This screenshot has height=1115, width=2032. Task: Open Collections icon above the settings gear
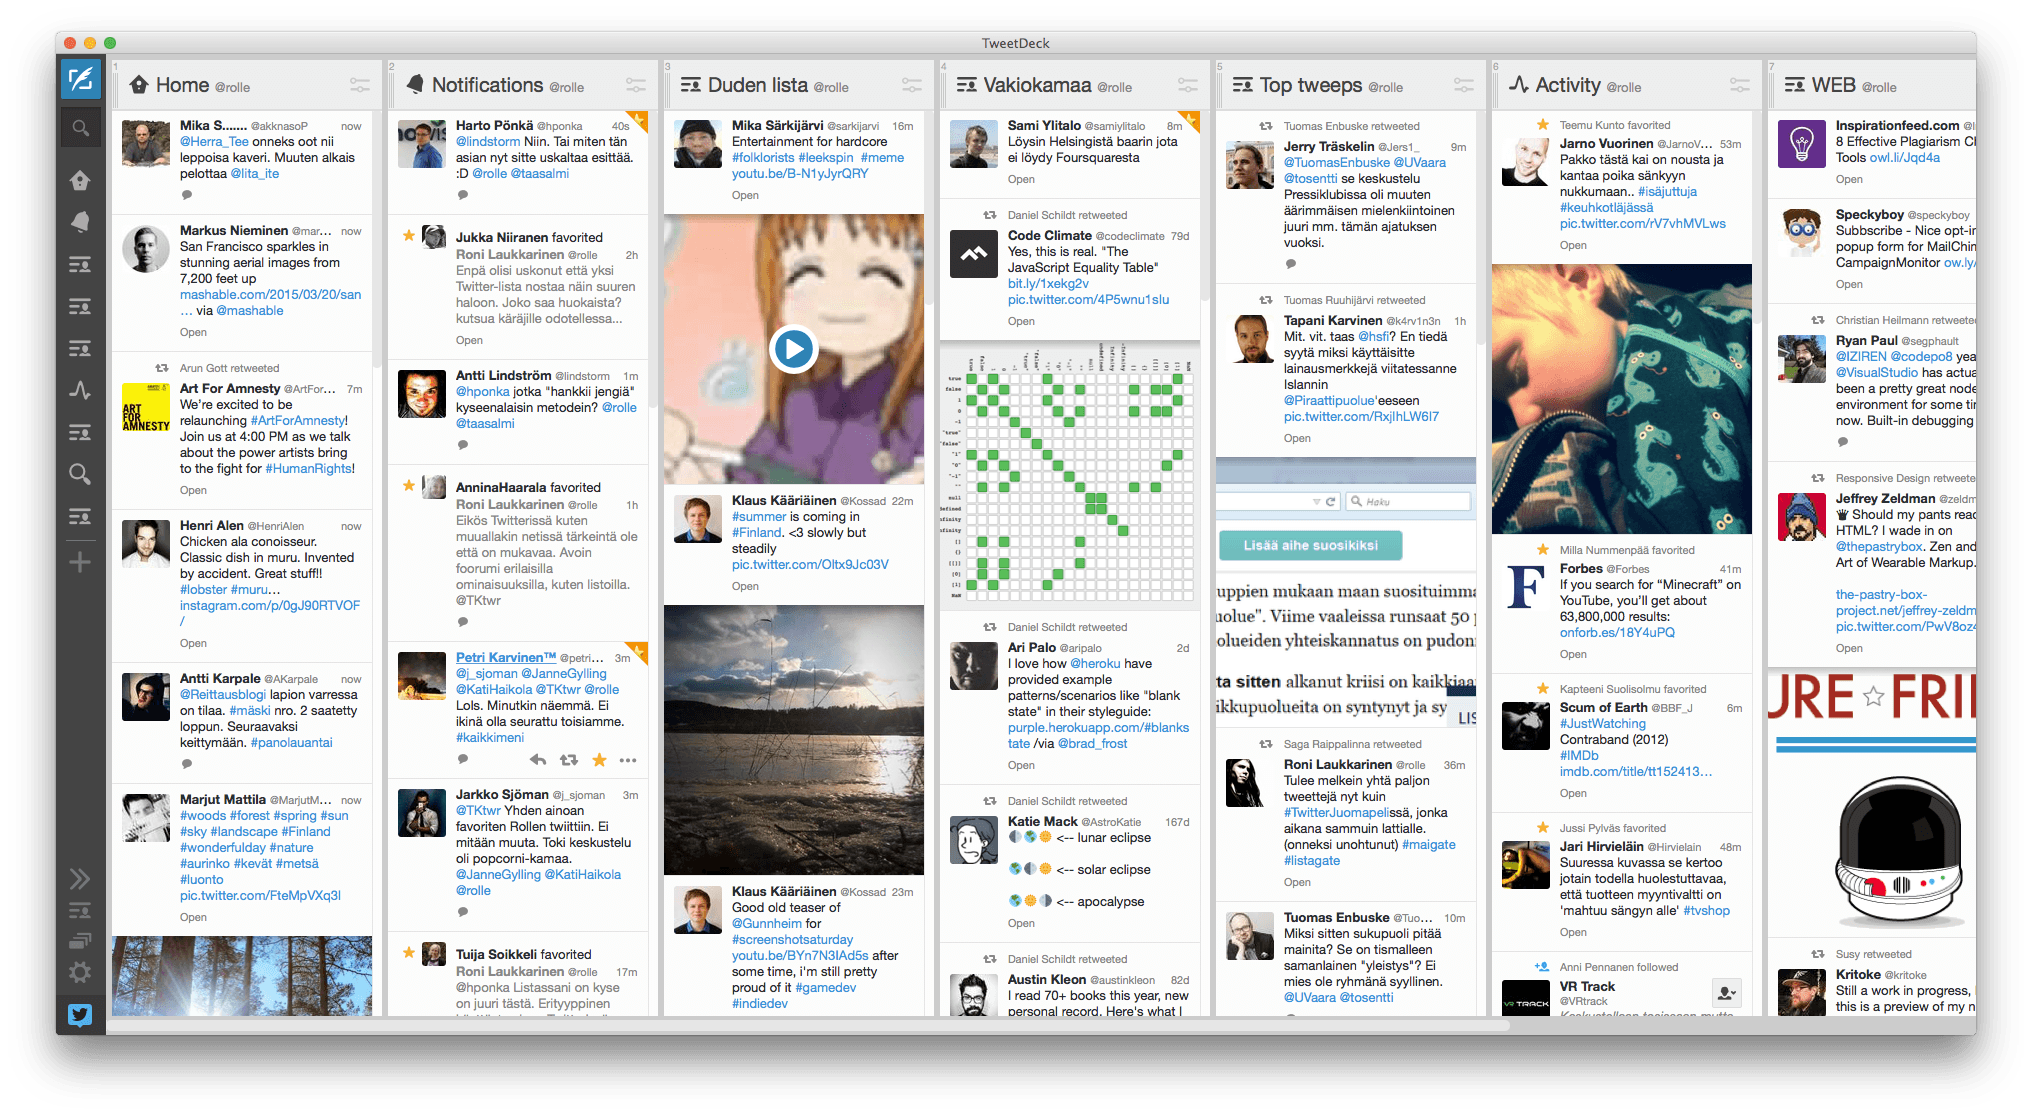pyautogui.click(x=80, y=940)
